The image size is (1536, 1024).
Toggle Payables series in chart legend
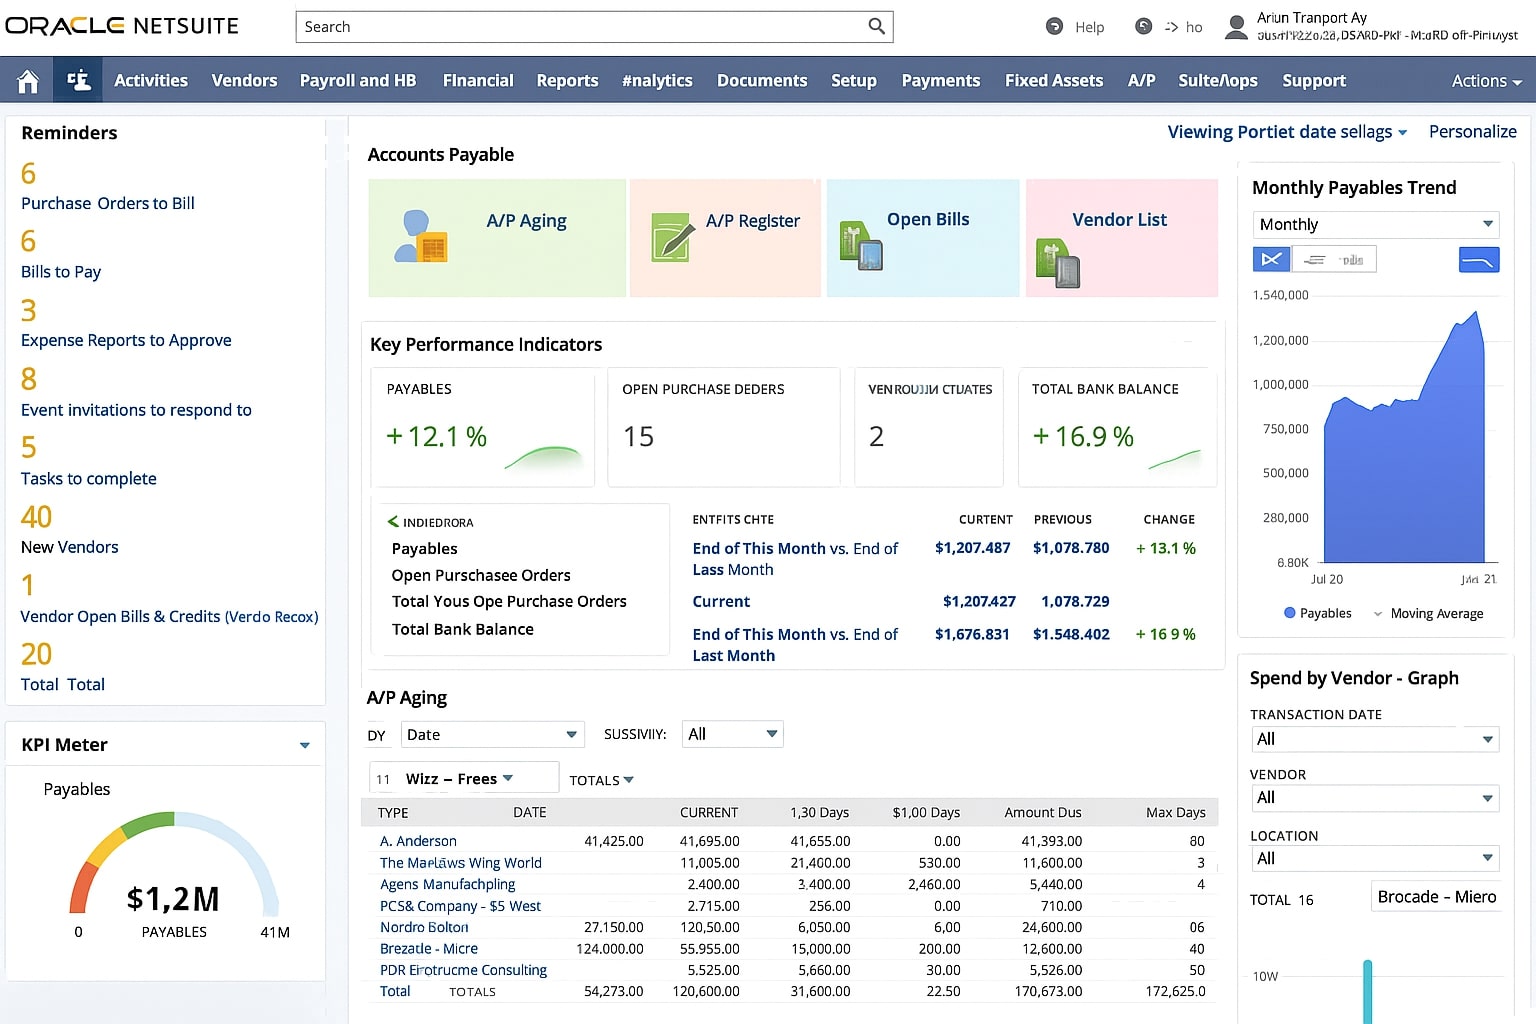1317,613
